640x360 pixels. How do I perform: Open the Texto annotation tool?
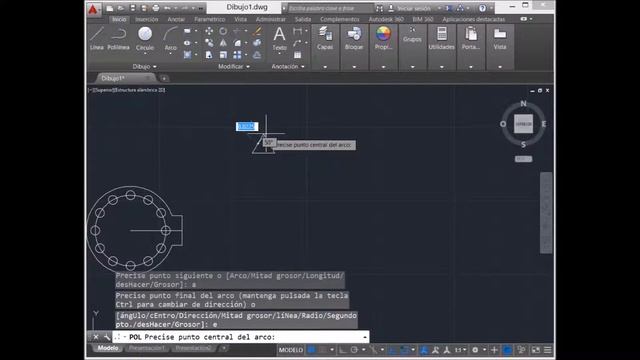pyautogui.click(x=279, y=38)
